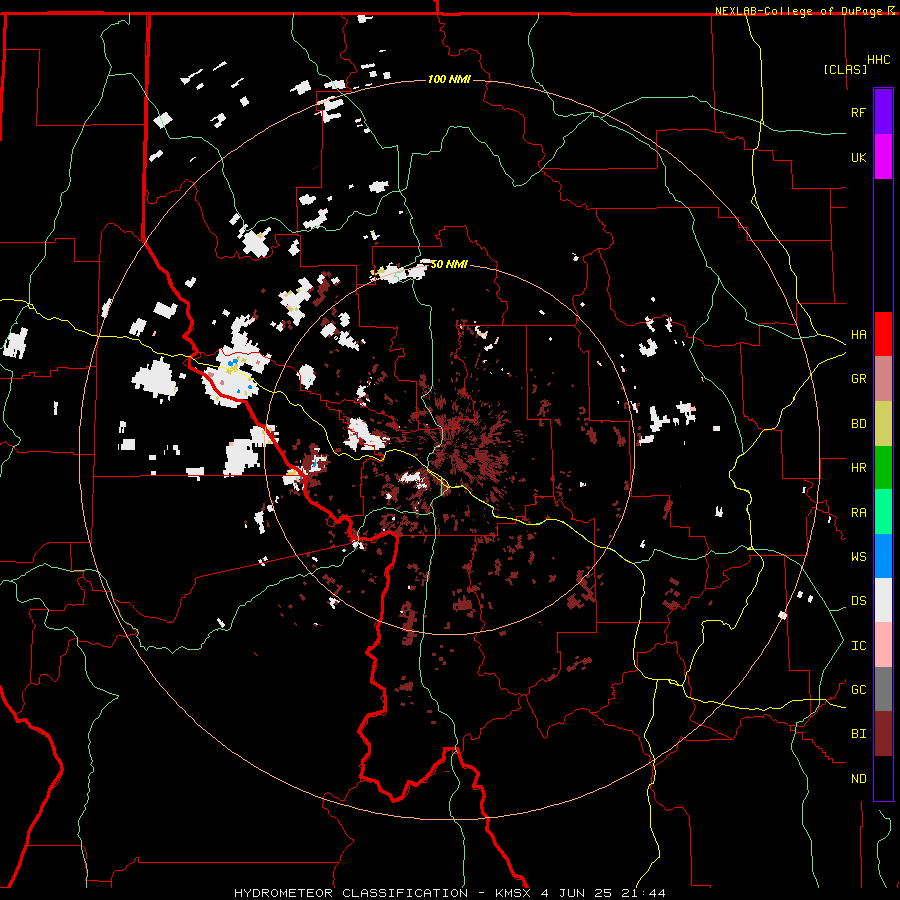Select the BD yellow legend block
This screenshot has height=900, width=900.
883,423
